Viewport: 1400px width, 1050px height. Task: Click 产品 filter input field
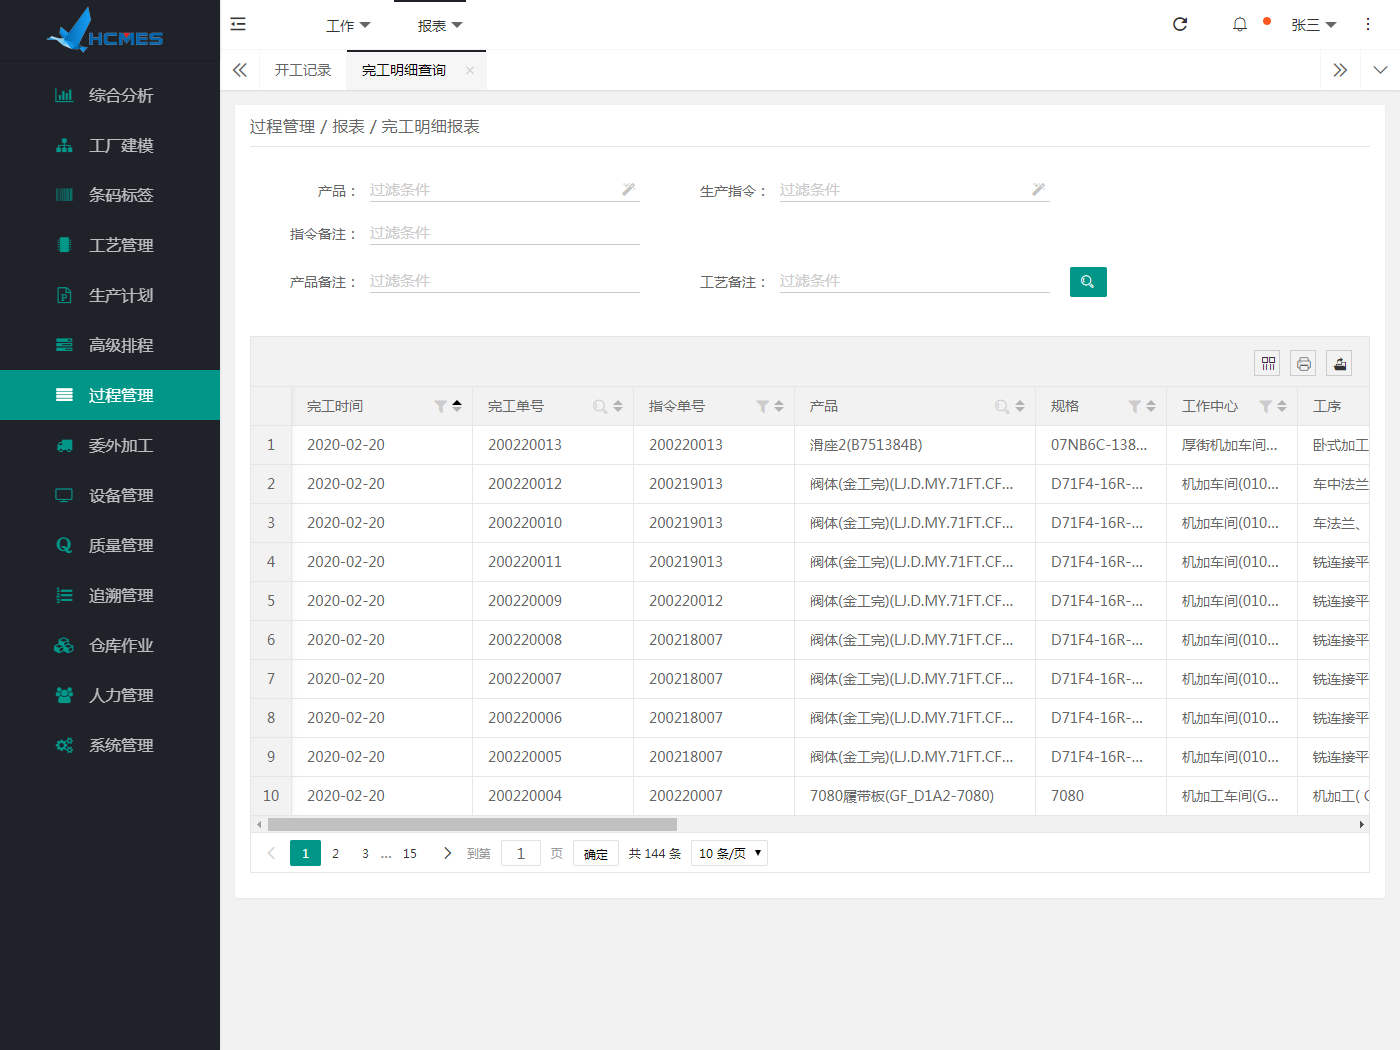504,189
